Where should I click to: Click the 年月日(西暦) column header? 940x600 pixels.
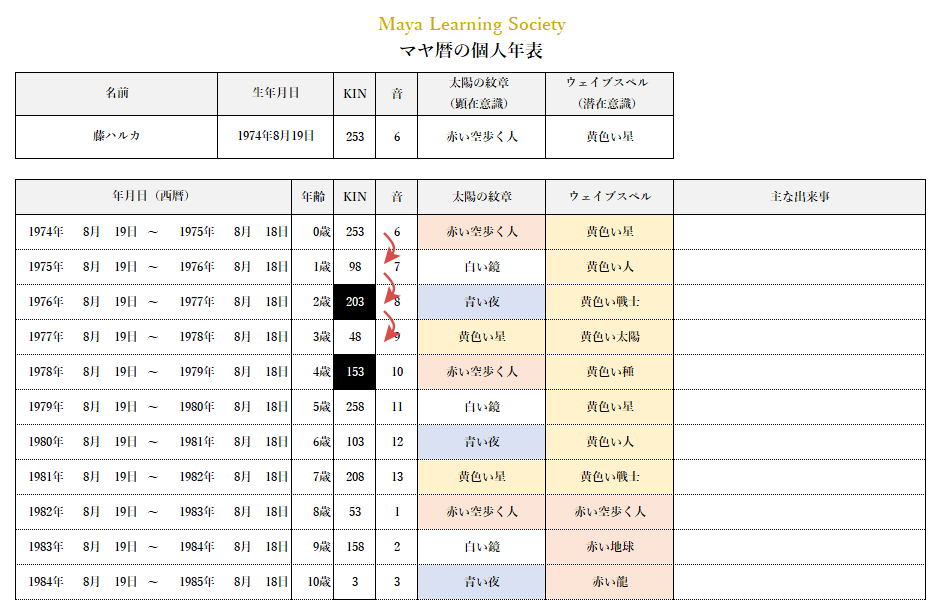point(152,196)
